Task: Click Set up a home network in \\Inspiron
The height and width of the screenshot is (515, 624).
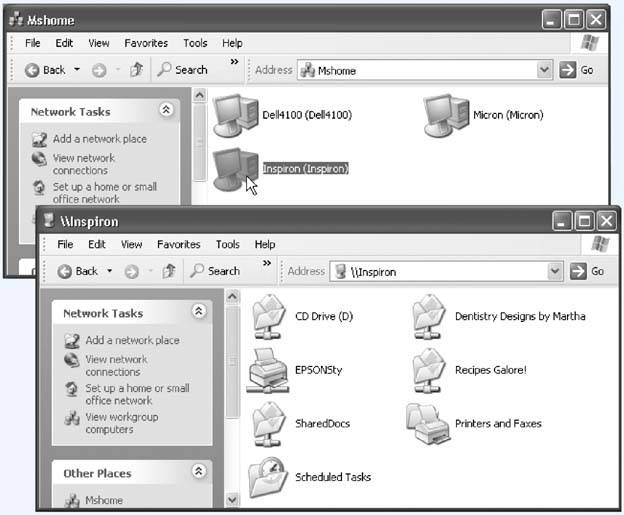Action: [137, 394]
